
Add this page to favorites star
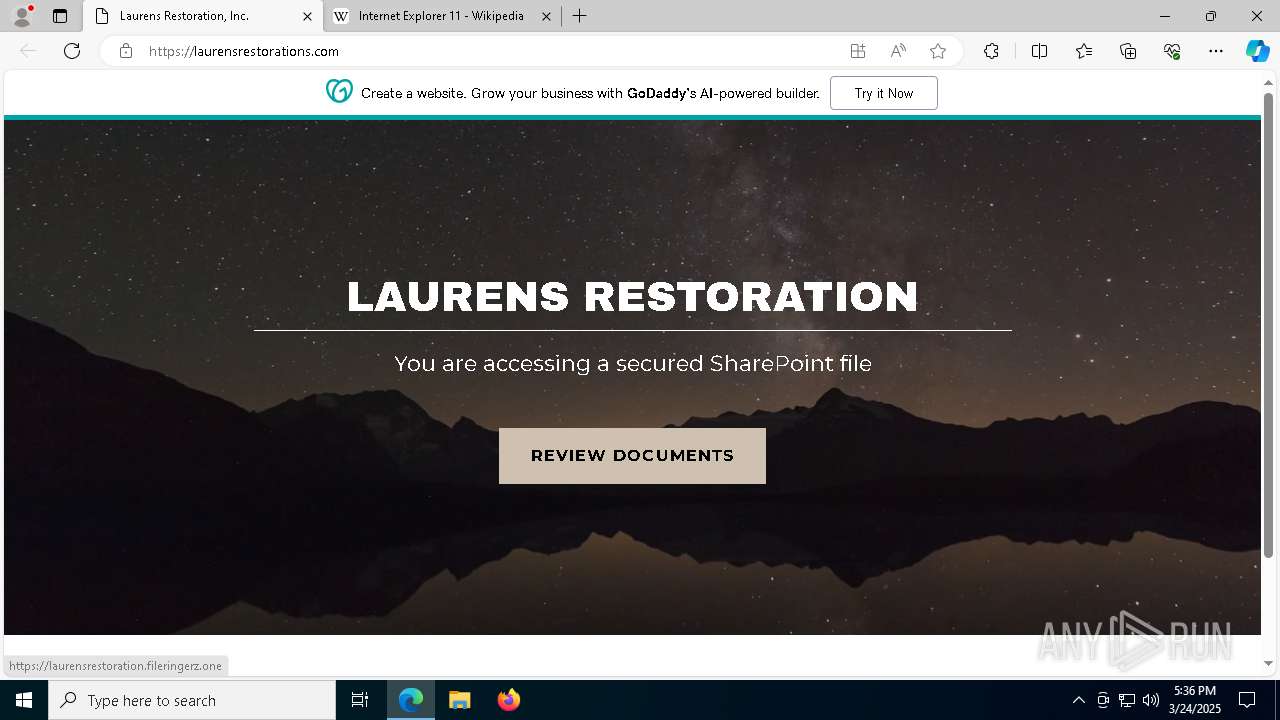(938, 51)
